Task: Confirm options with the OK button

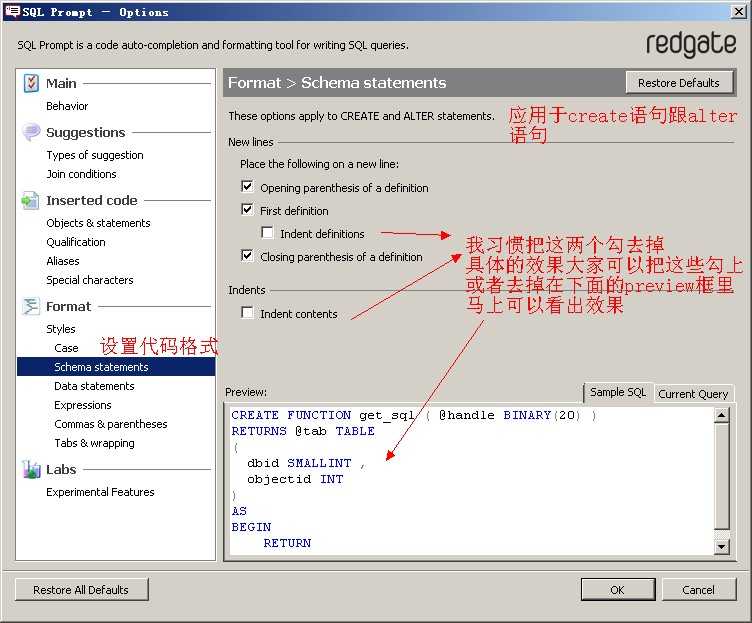Action: pyautogui.click(x=618, y=589)
